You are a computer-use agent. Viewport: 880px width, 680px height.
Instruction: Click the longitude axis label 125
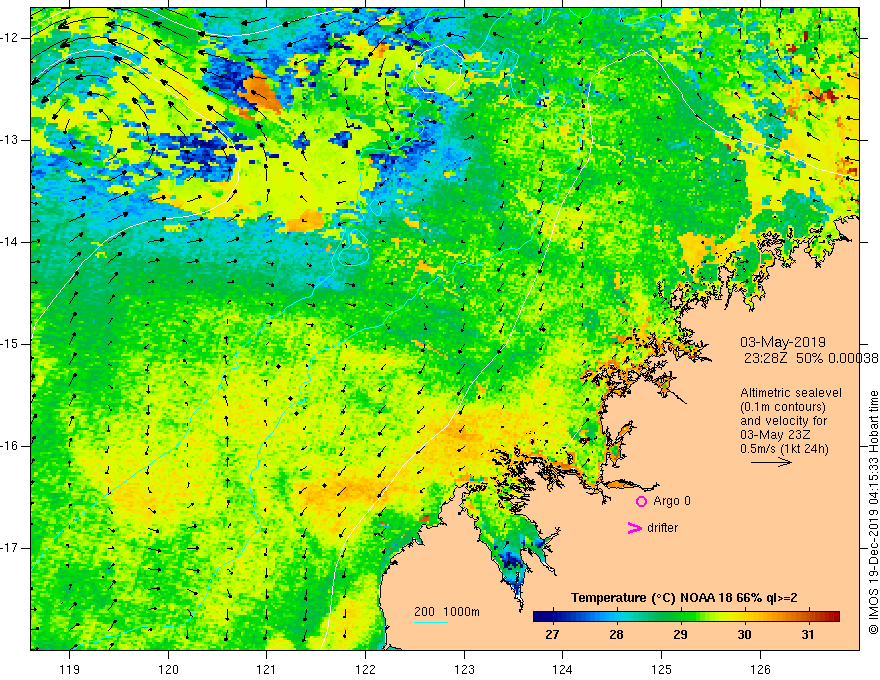pyautogui.click(x=662, y=669)
